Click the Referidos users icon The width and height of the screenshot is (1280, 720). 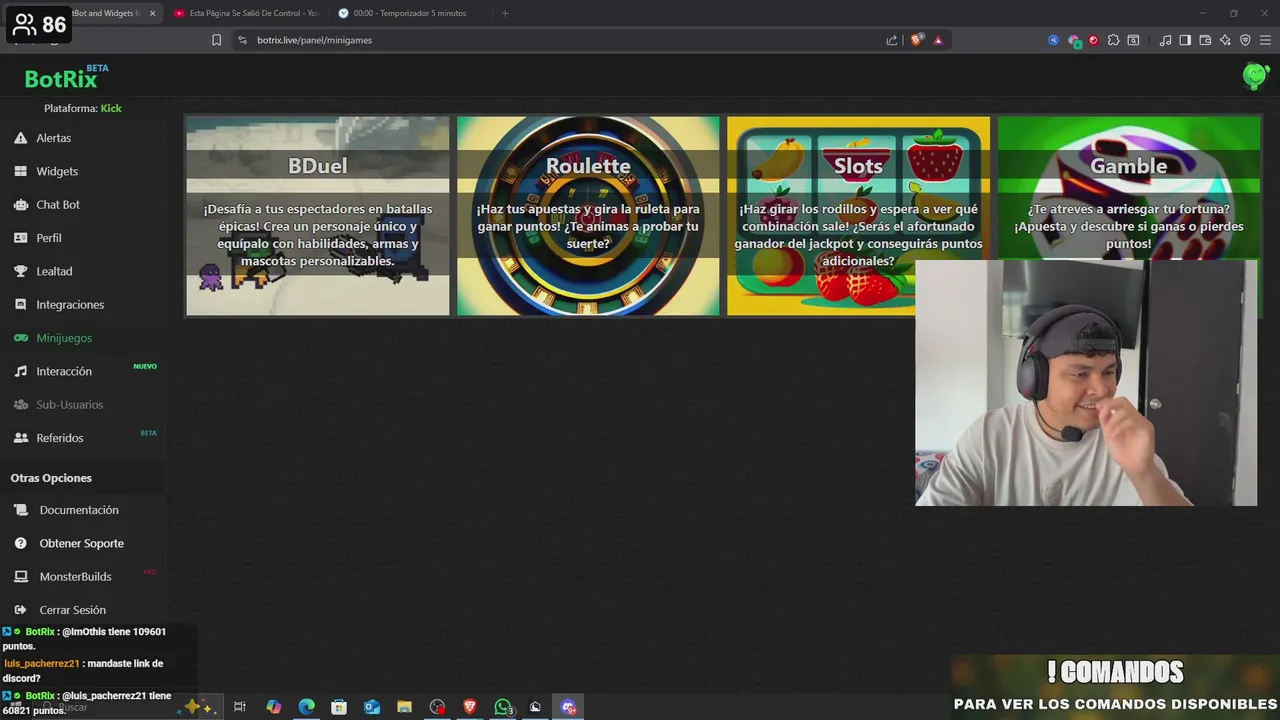click(x=20, y=438)
